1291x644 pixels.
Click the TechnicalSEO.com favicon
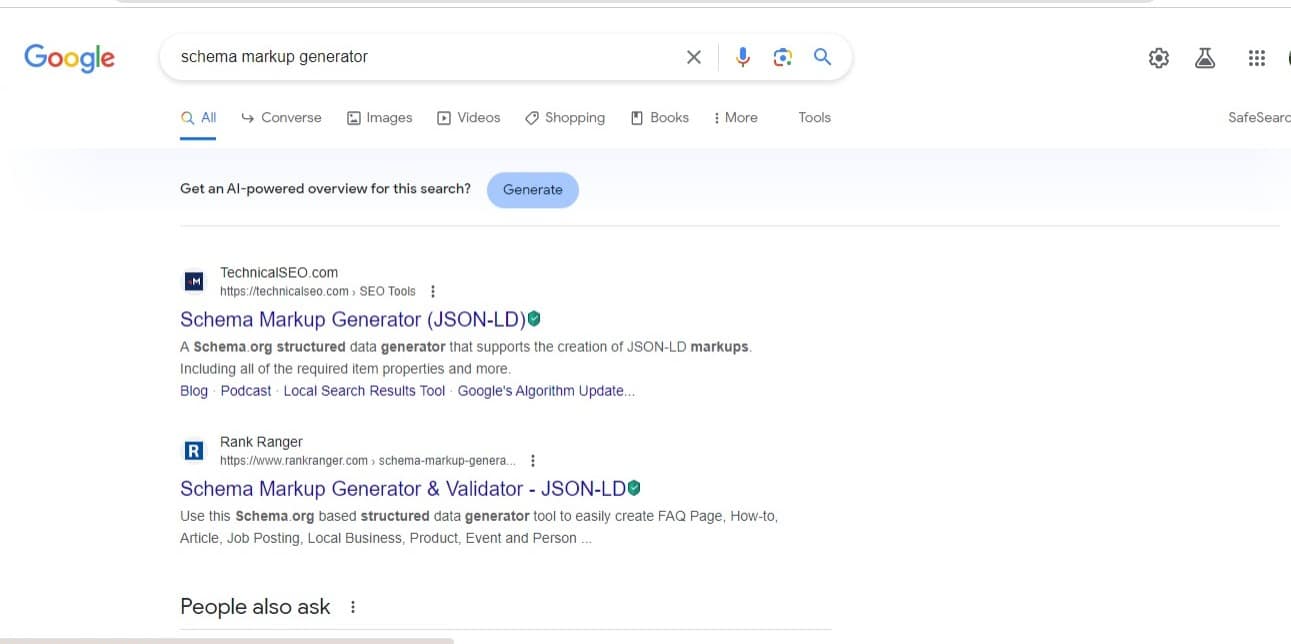(194, 282)
